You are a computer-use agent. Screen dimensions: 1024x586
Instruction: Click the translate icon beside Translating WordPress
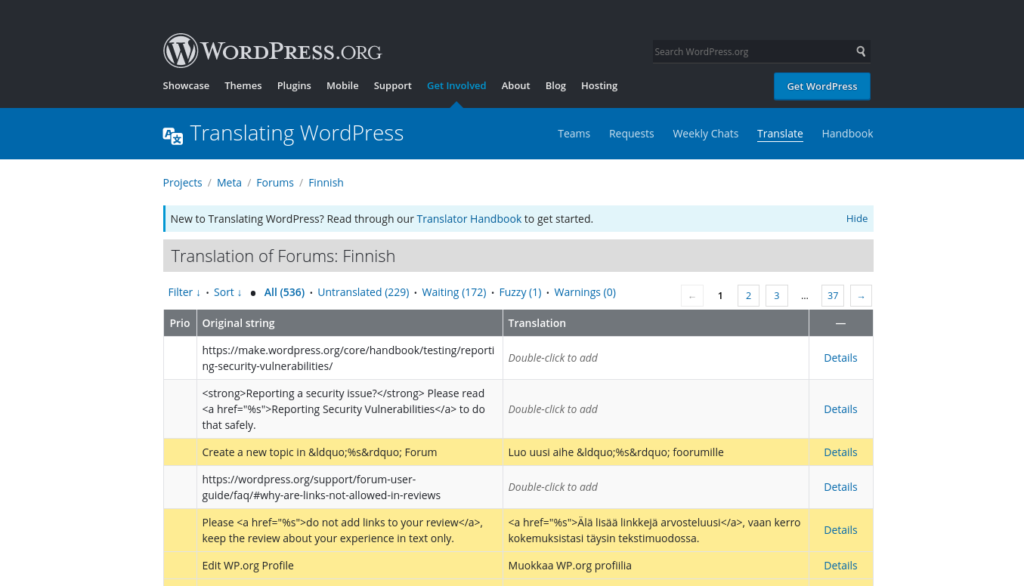pyautogui.click(x=172, y=135)
